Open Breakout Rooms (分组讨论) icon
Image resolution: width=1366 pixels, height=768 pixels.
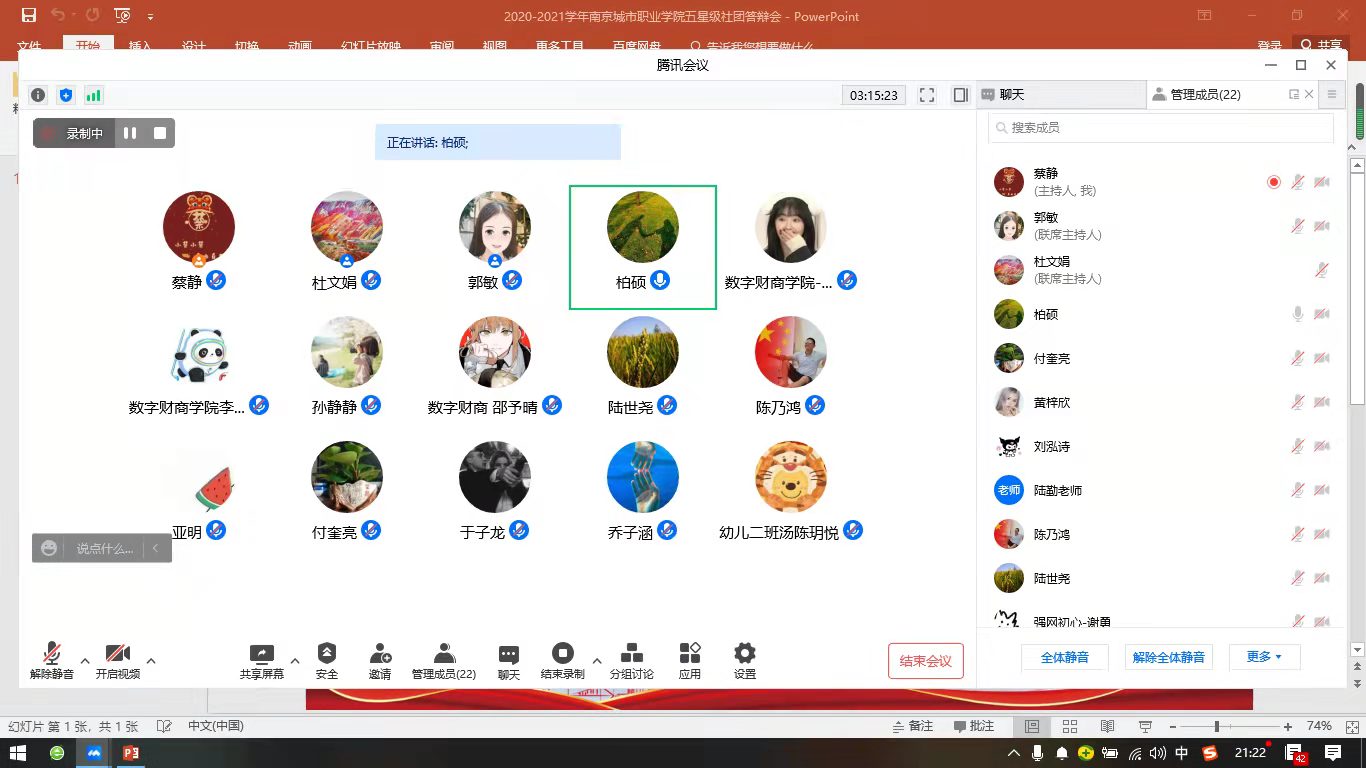[x=632, y=660]
